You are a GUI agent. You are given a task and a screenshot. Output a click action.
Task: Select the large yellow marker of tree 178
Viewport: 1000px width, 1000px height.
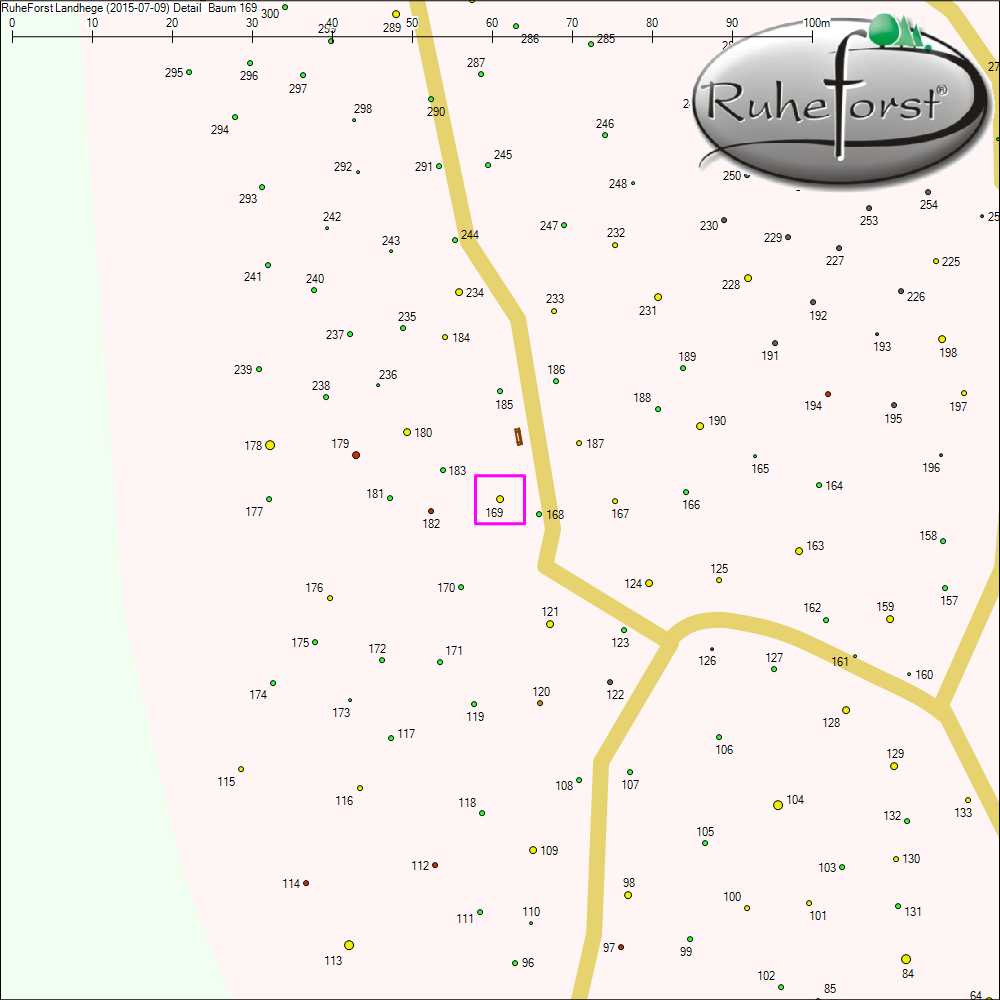tap(270, 445)
